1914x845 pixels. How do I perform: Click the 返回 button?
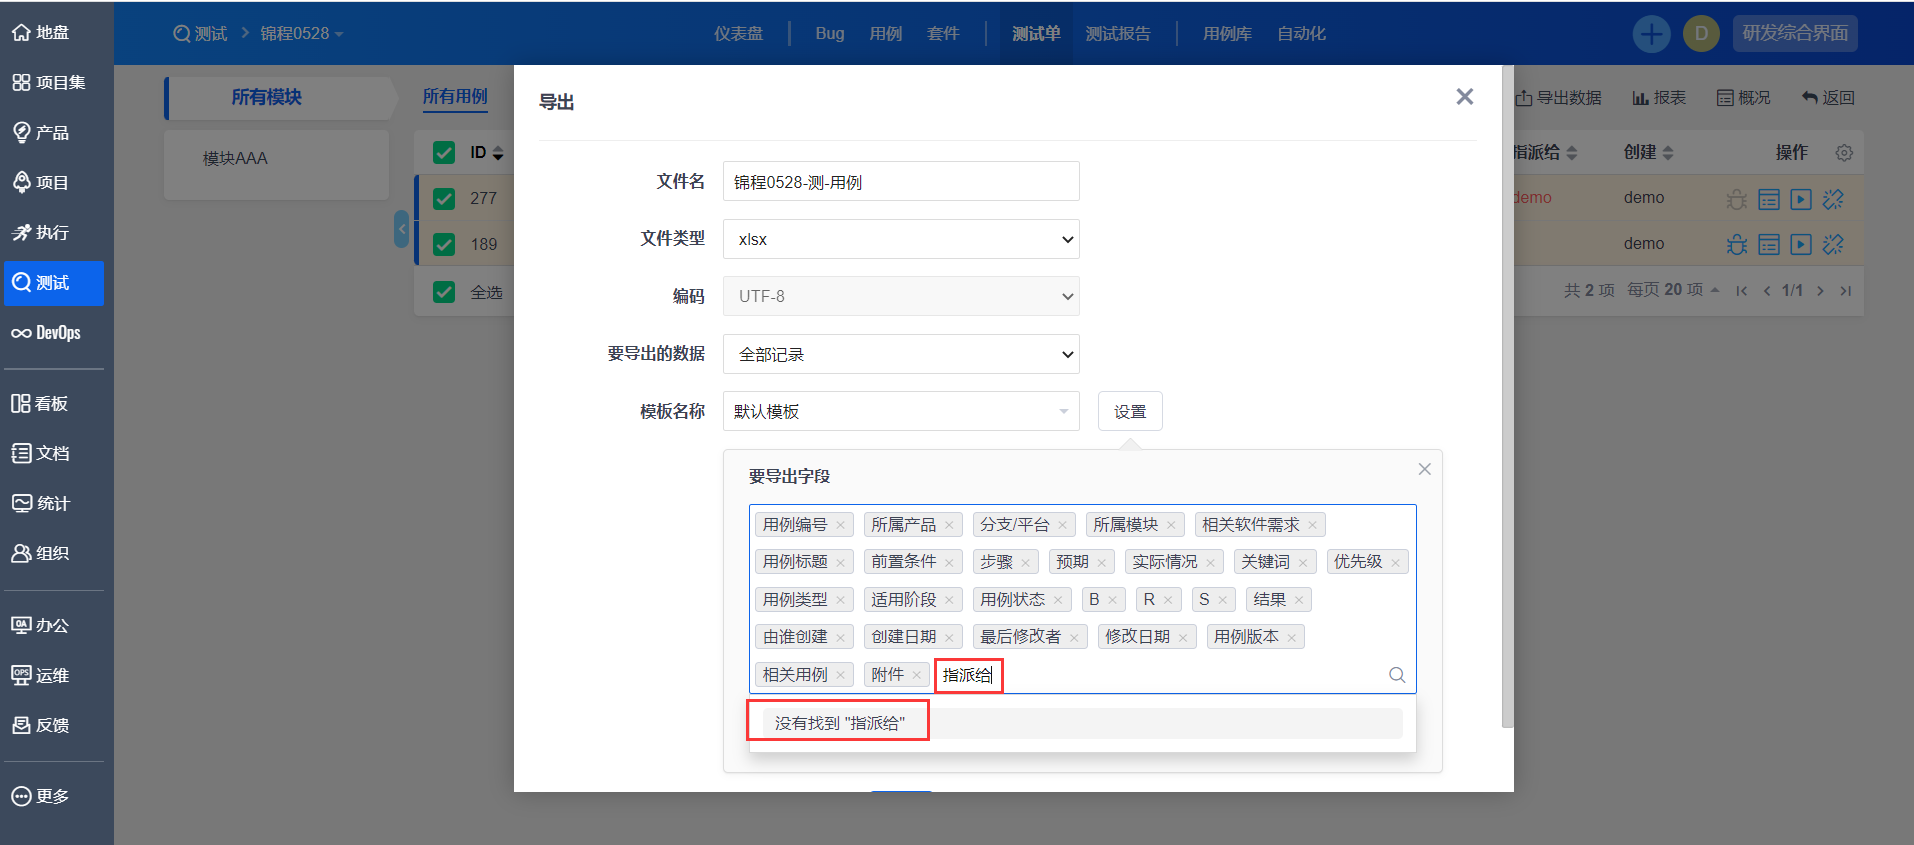tap(1828, 98)
